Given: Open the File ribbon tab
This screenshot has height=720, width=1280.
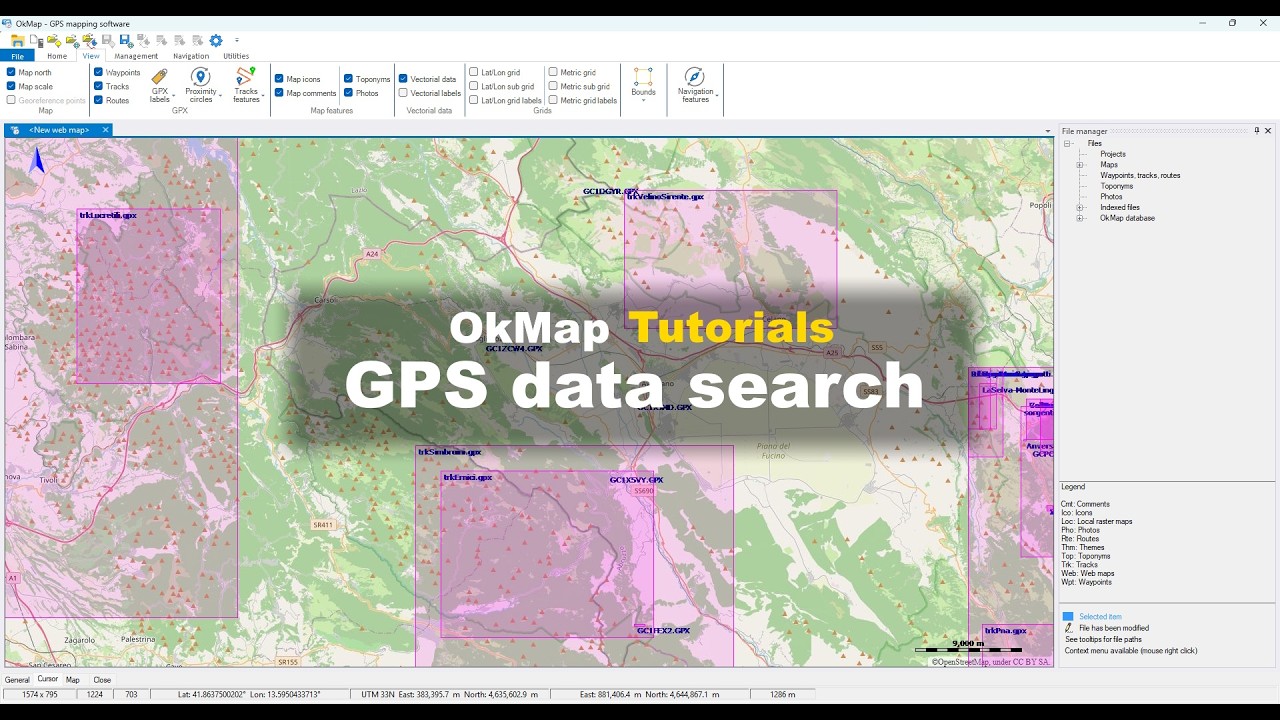Looking at the screenshot, I should click(x=17, y=56).
